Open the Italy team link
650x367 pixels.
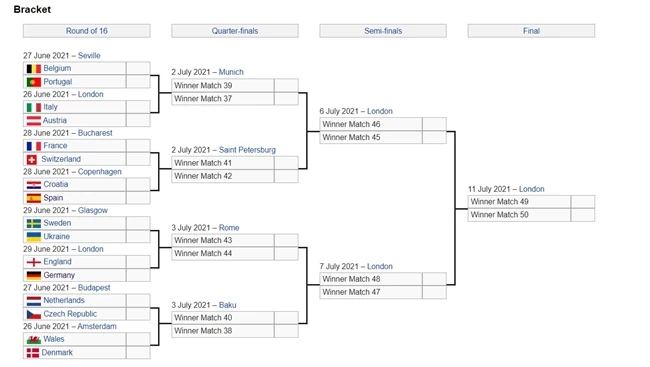point(51,107)
